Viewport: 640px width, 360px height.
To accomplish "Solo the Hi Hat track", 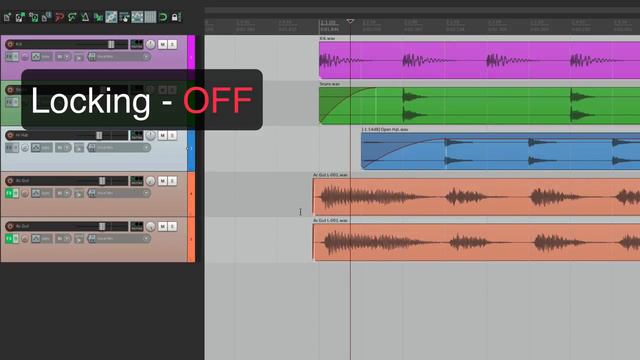I will pyautogui.click(x=172, y=135).
